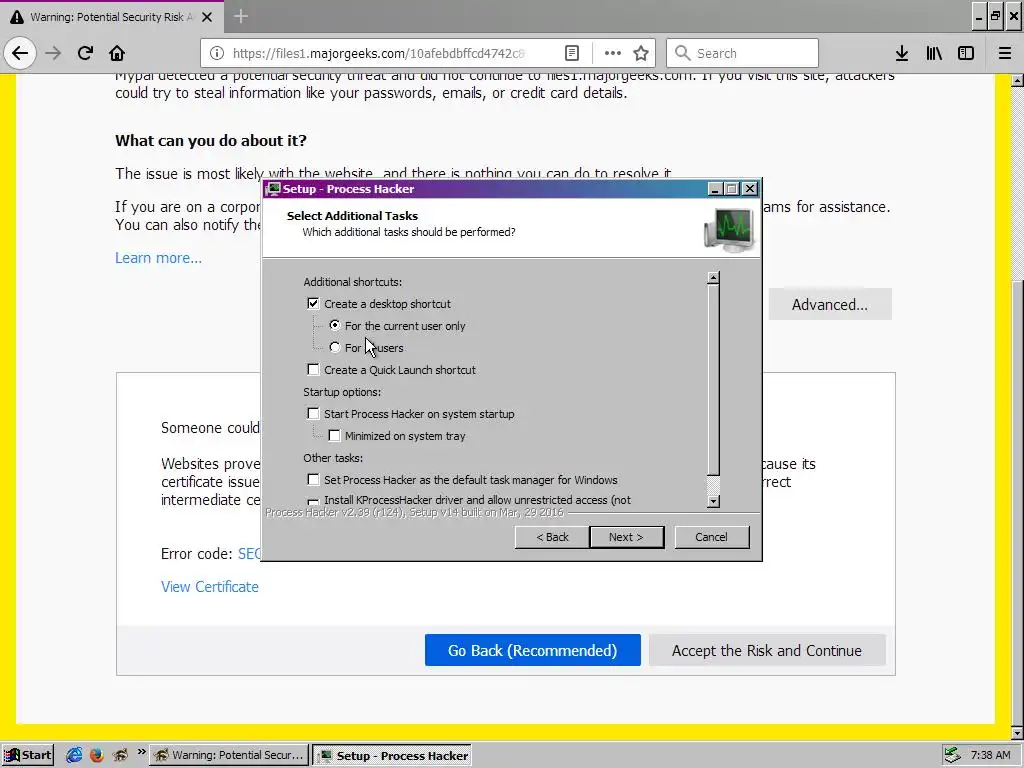This screenshot has width=1024, height=768.
Task: Check Minimized on system tray option
Action: (x=334, y=436)
